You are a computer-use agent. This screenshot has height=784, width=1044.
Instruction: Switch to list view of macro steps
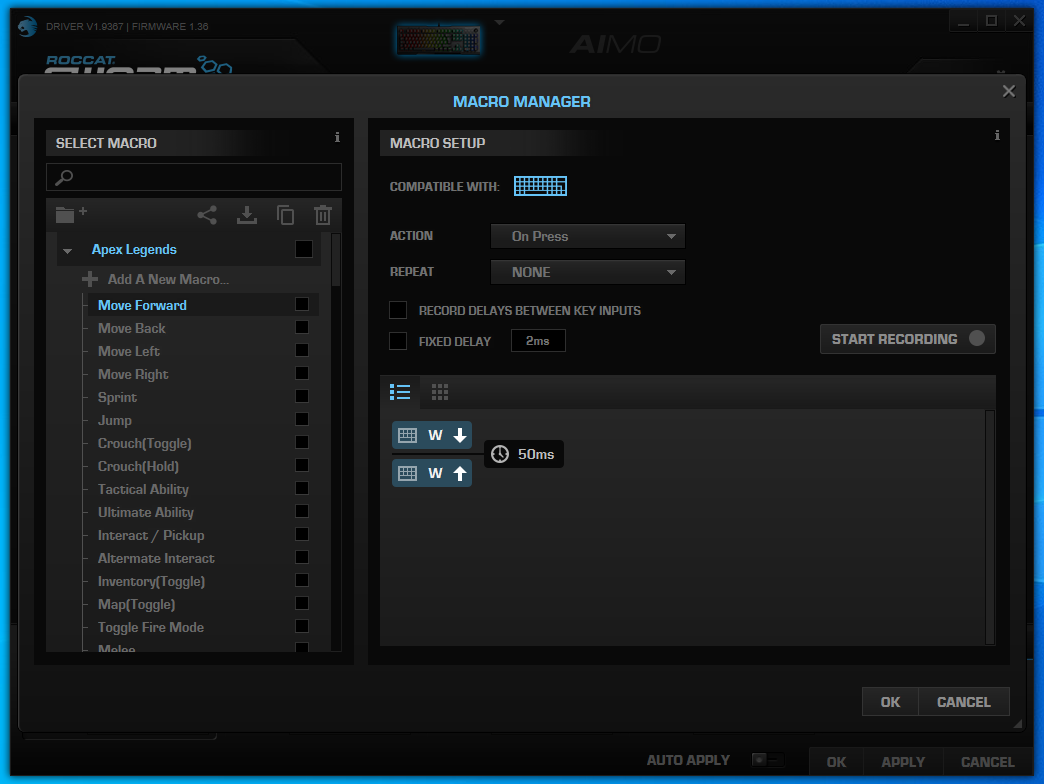[399, 392]
